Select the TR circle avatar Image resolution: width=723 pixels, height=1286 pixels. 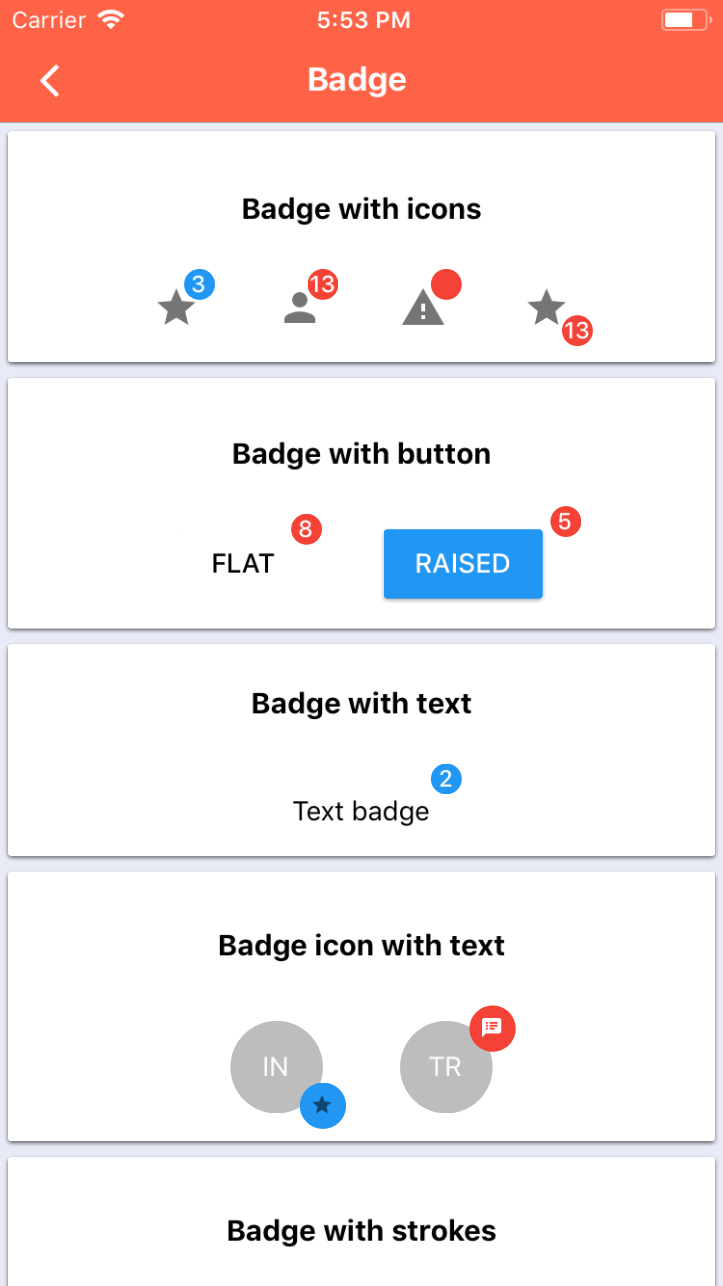pyautogui.click(x=445, y=1067)
